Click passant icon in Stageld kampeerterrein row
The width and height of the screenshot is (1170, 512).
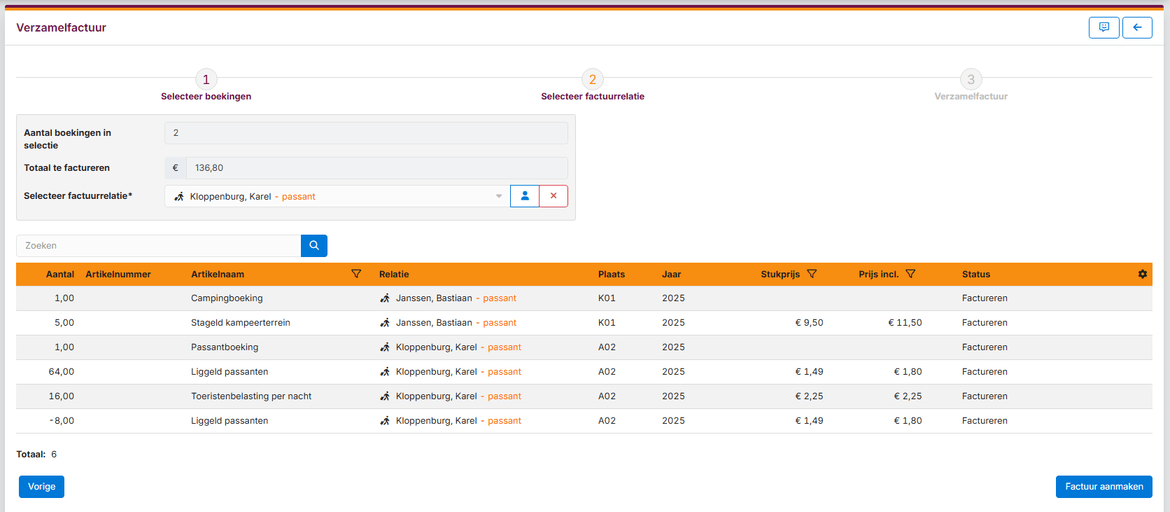[385, 322]
